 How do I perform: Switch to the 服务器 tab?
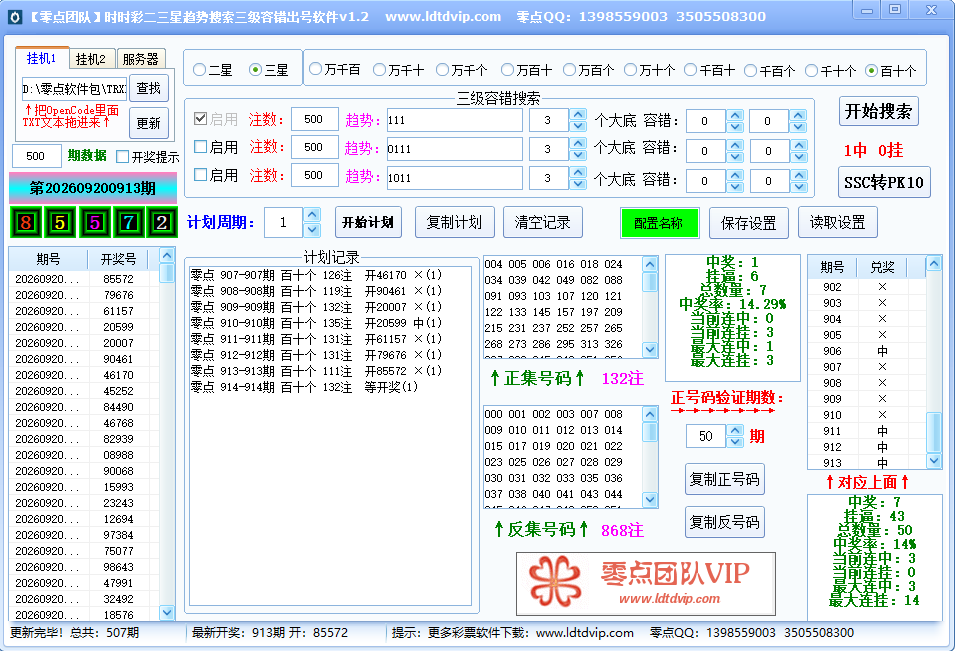click(x=141, y=59)
